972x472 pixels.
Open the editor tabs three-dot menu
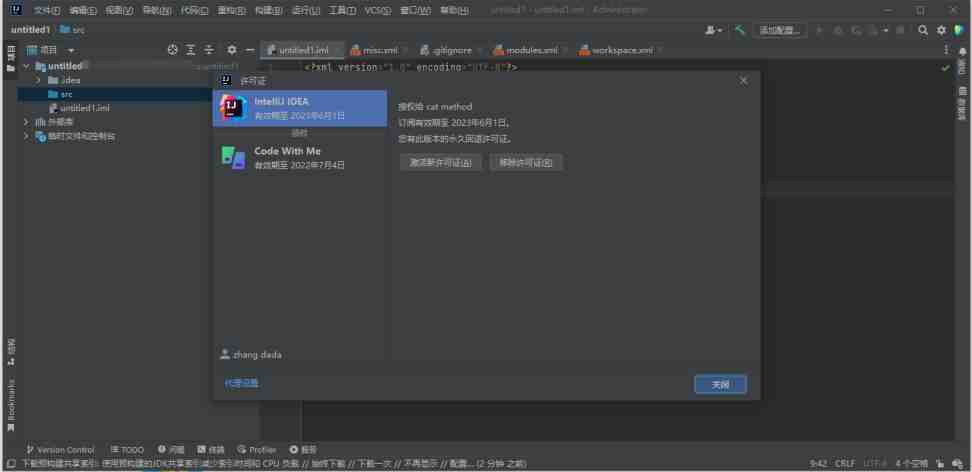946,50
